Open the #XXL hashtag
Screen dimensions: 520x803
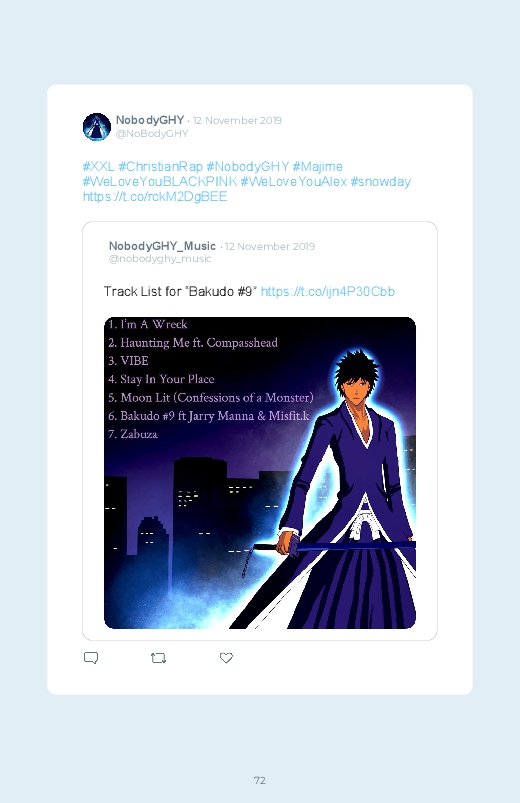pyautogui.click(x=98, y=166)
